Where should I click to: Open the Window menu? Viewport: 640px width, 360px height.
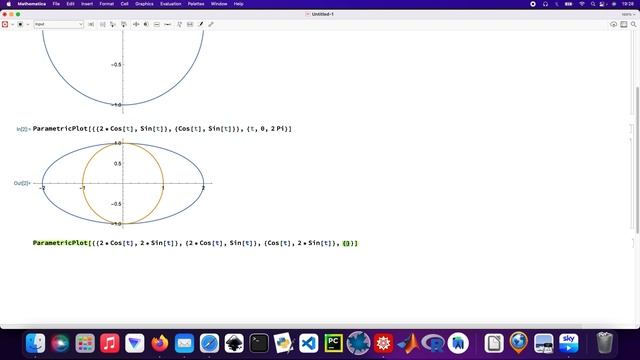(x=219, y=4)
